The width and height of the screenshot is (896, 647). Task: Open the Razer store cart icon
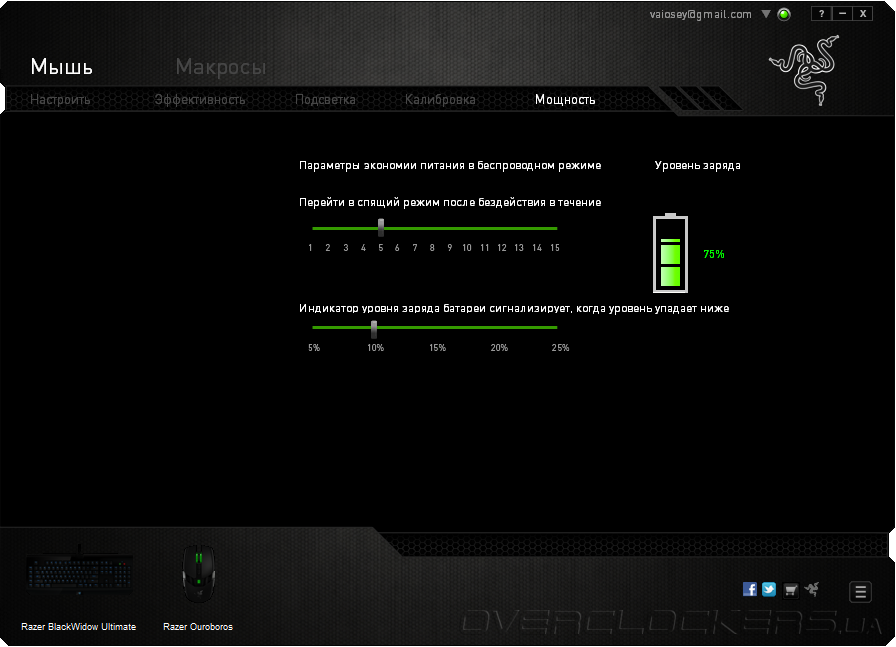(790, 590)
